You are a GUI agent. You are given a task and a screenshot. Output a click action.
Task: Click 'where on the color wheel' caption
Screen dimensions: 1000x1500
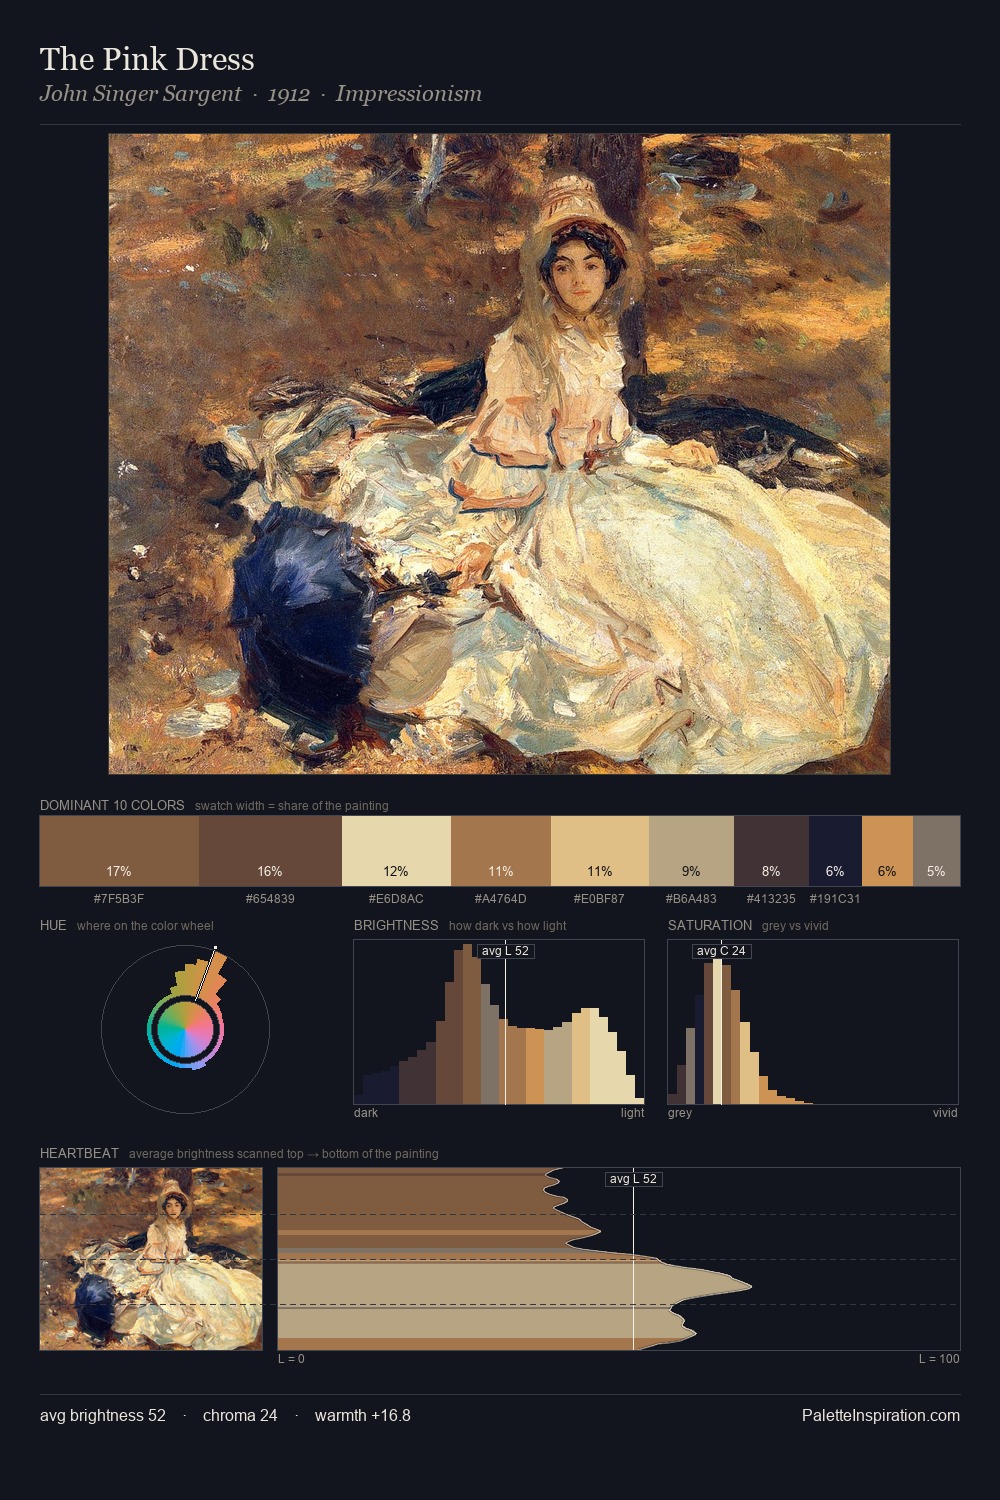tap(145, 925)
